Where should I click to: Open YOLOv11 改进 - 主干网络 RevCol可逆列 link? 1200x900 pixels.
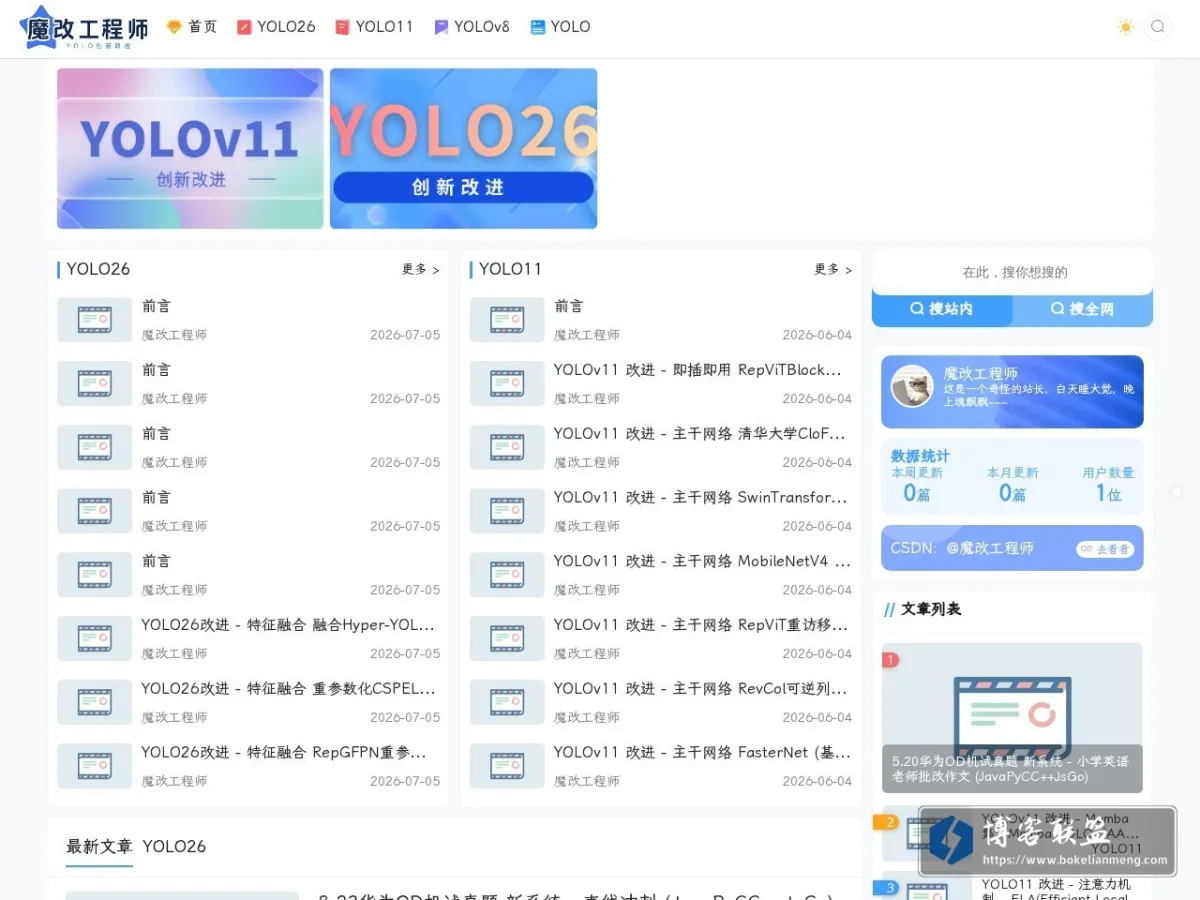[701, 689]
